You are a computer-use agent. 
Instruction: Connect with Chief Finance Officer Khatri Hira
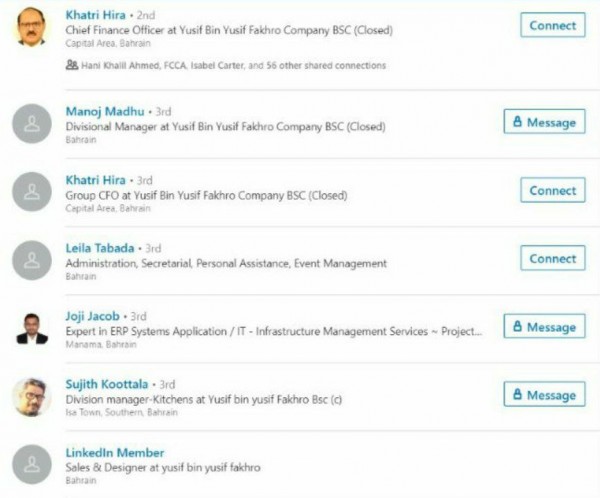(x=552, y=25)
